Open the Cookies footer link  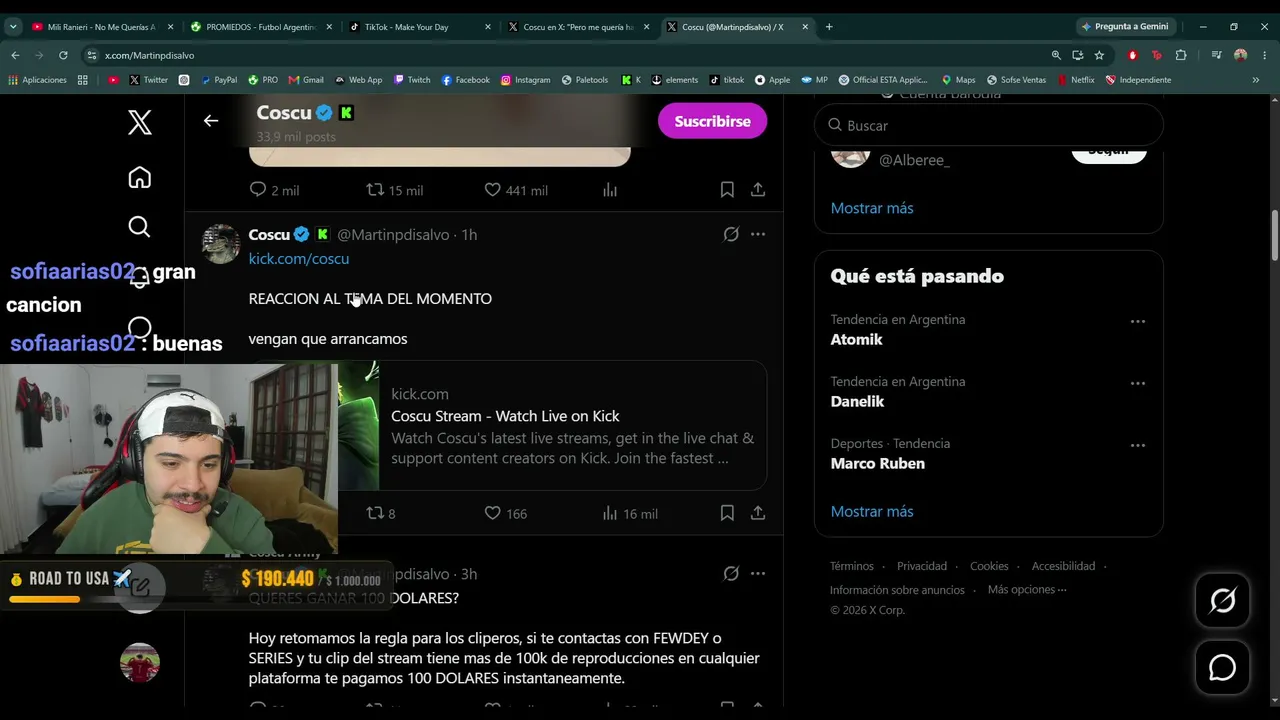tap(989, 566)
